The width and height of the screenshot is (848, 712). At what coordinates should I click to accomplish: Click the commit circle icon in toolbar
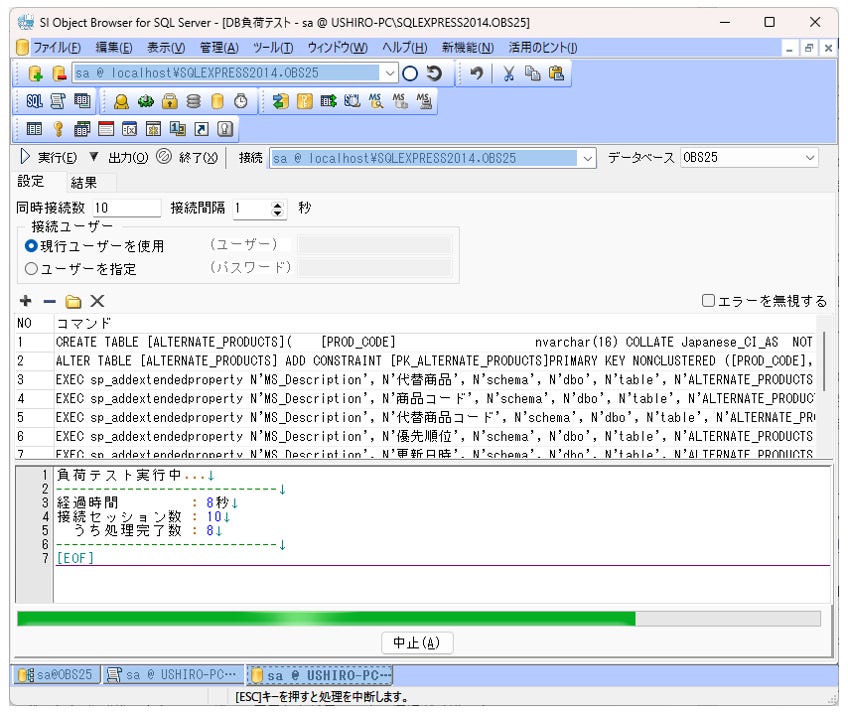(x=410, y=73)
